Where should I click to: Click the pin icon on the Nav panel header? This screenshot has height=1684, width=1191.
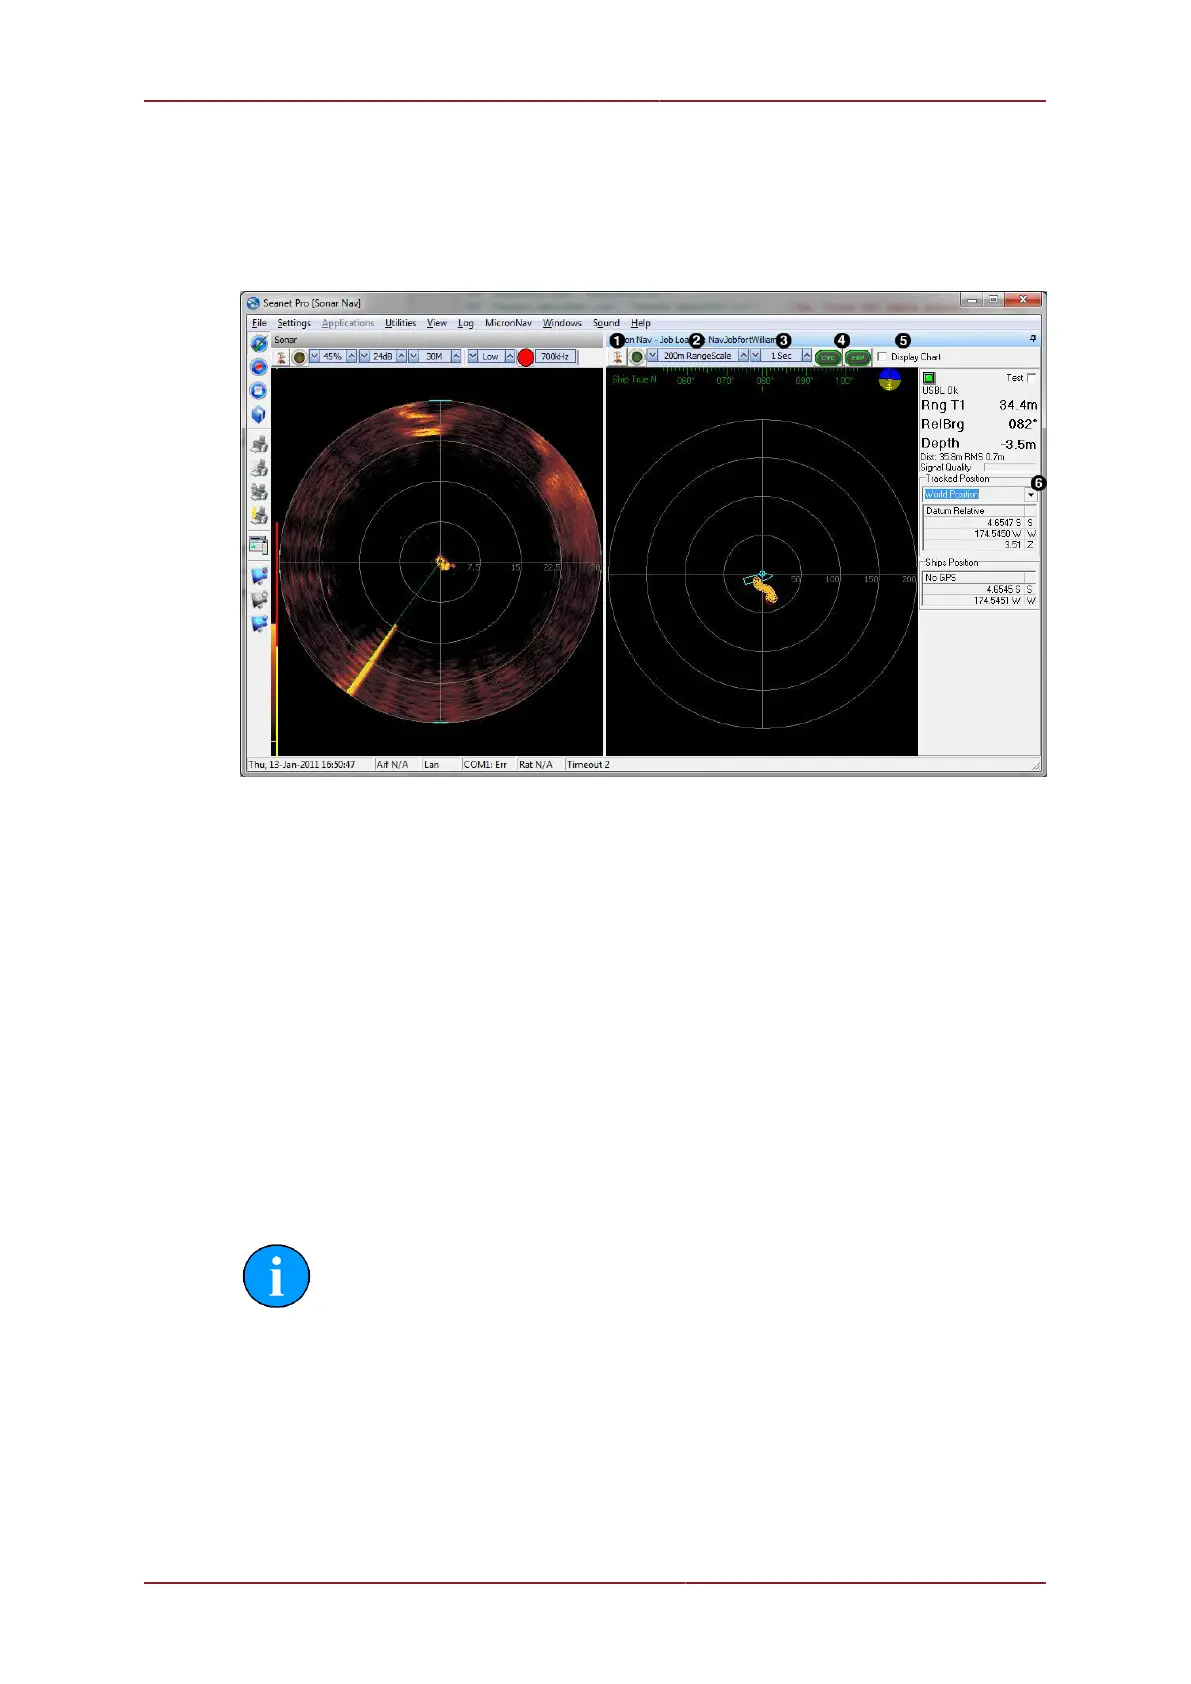pos(1033,339)
